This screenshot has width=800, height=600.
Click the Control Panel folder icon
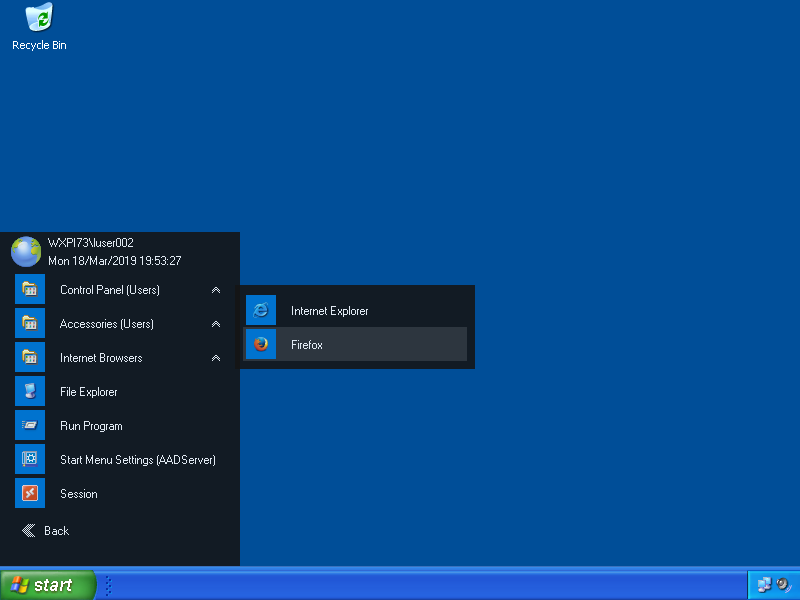[30, 290]
